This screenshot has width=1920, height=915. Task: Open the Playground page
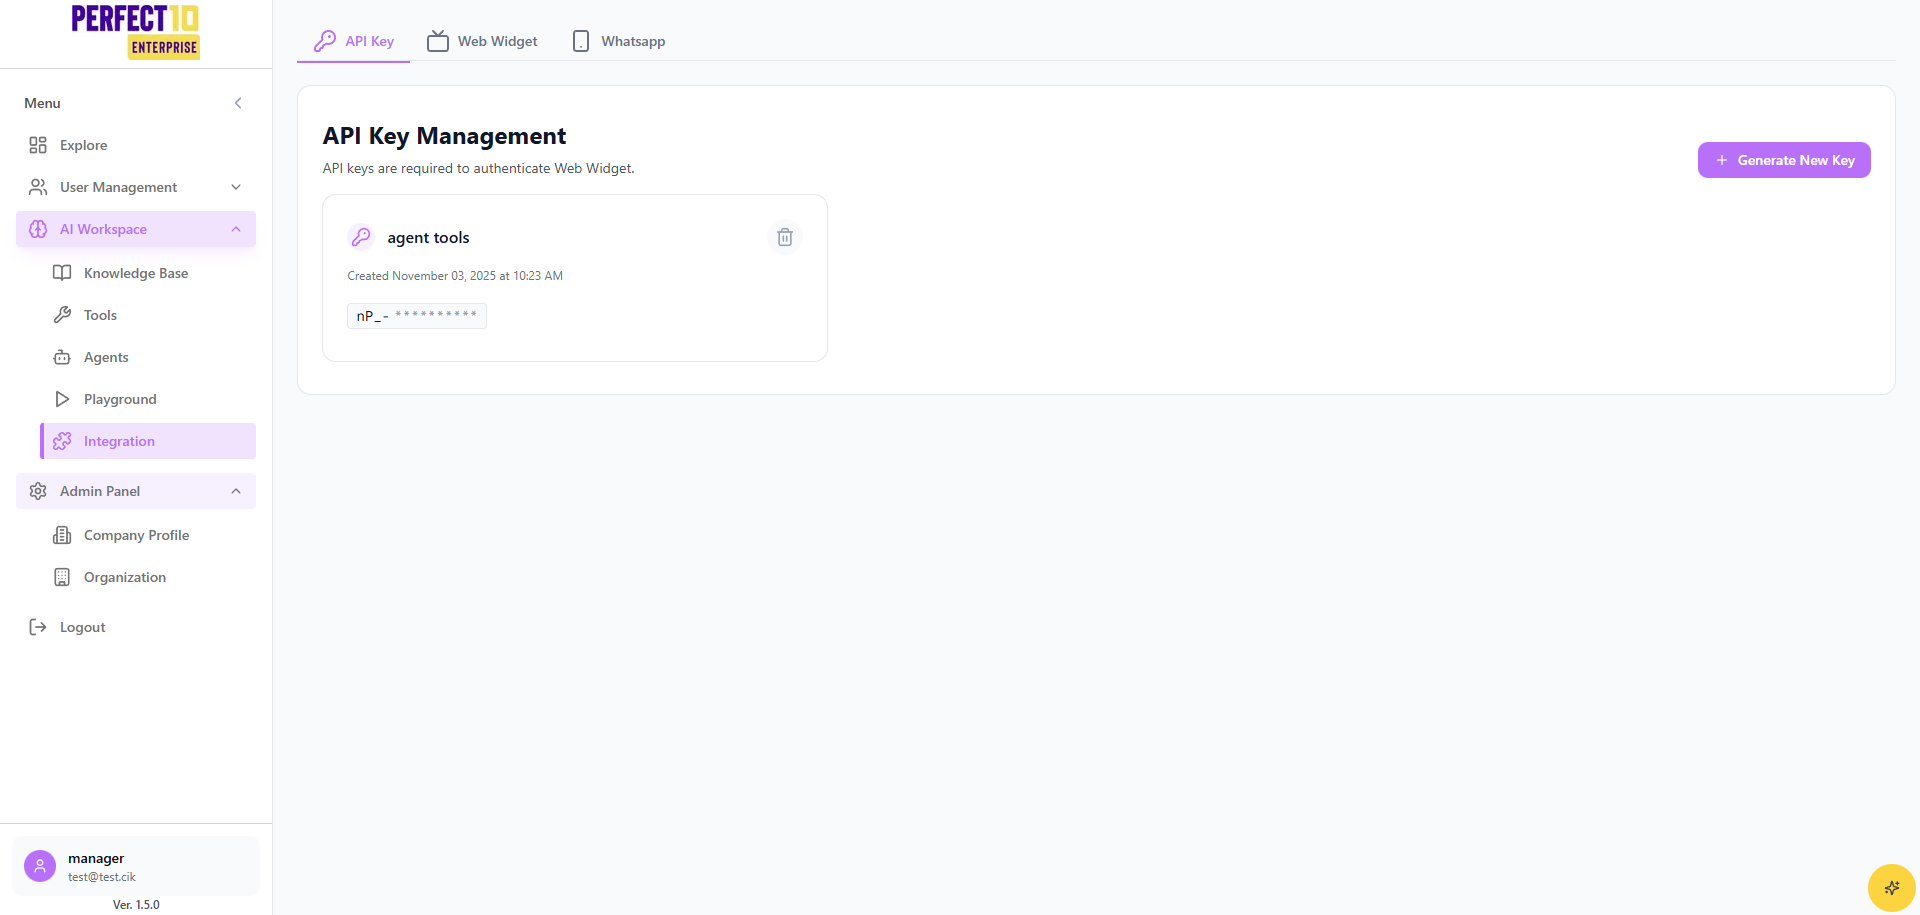point(148,399)
